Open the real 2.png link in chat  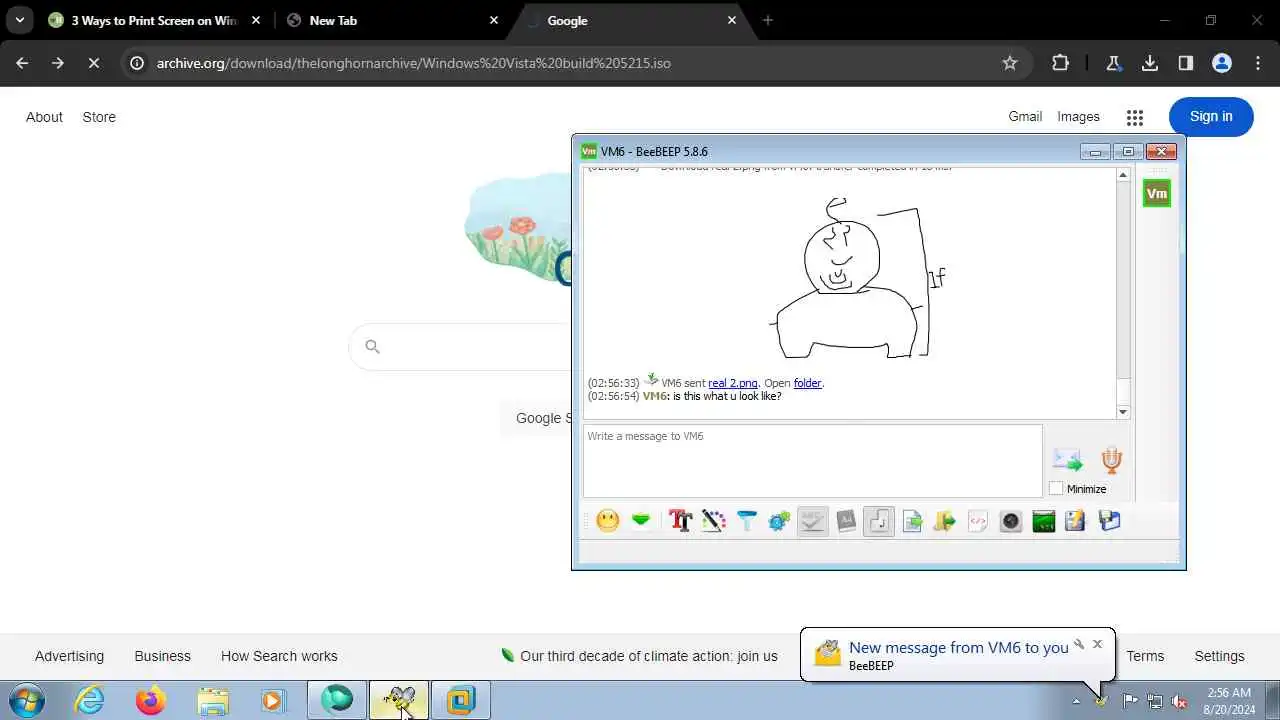[733, 383]
